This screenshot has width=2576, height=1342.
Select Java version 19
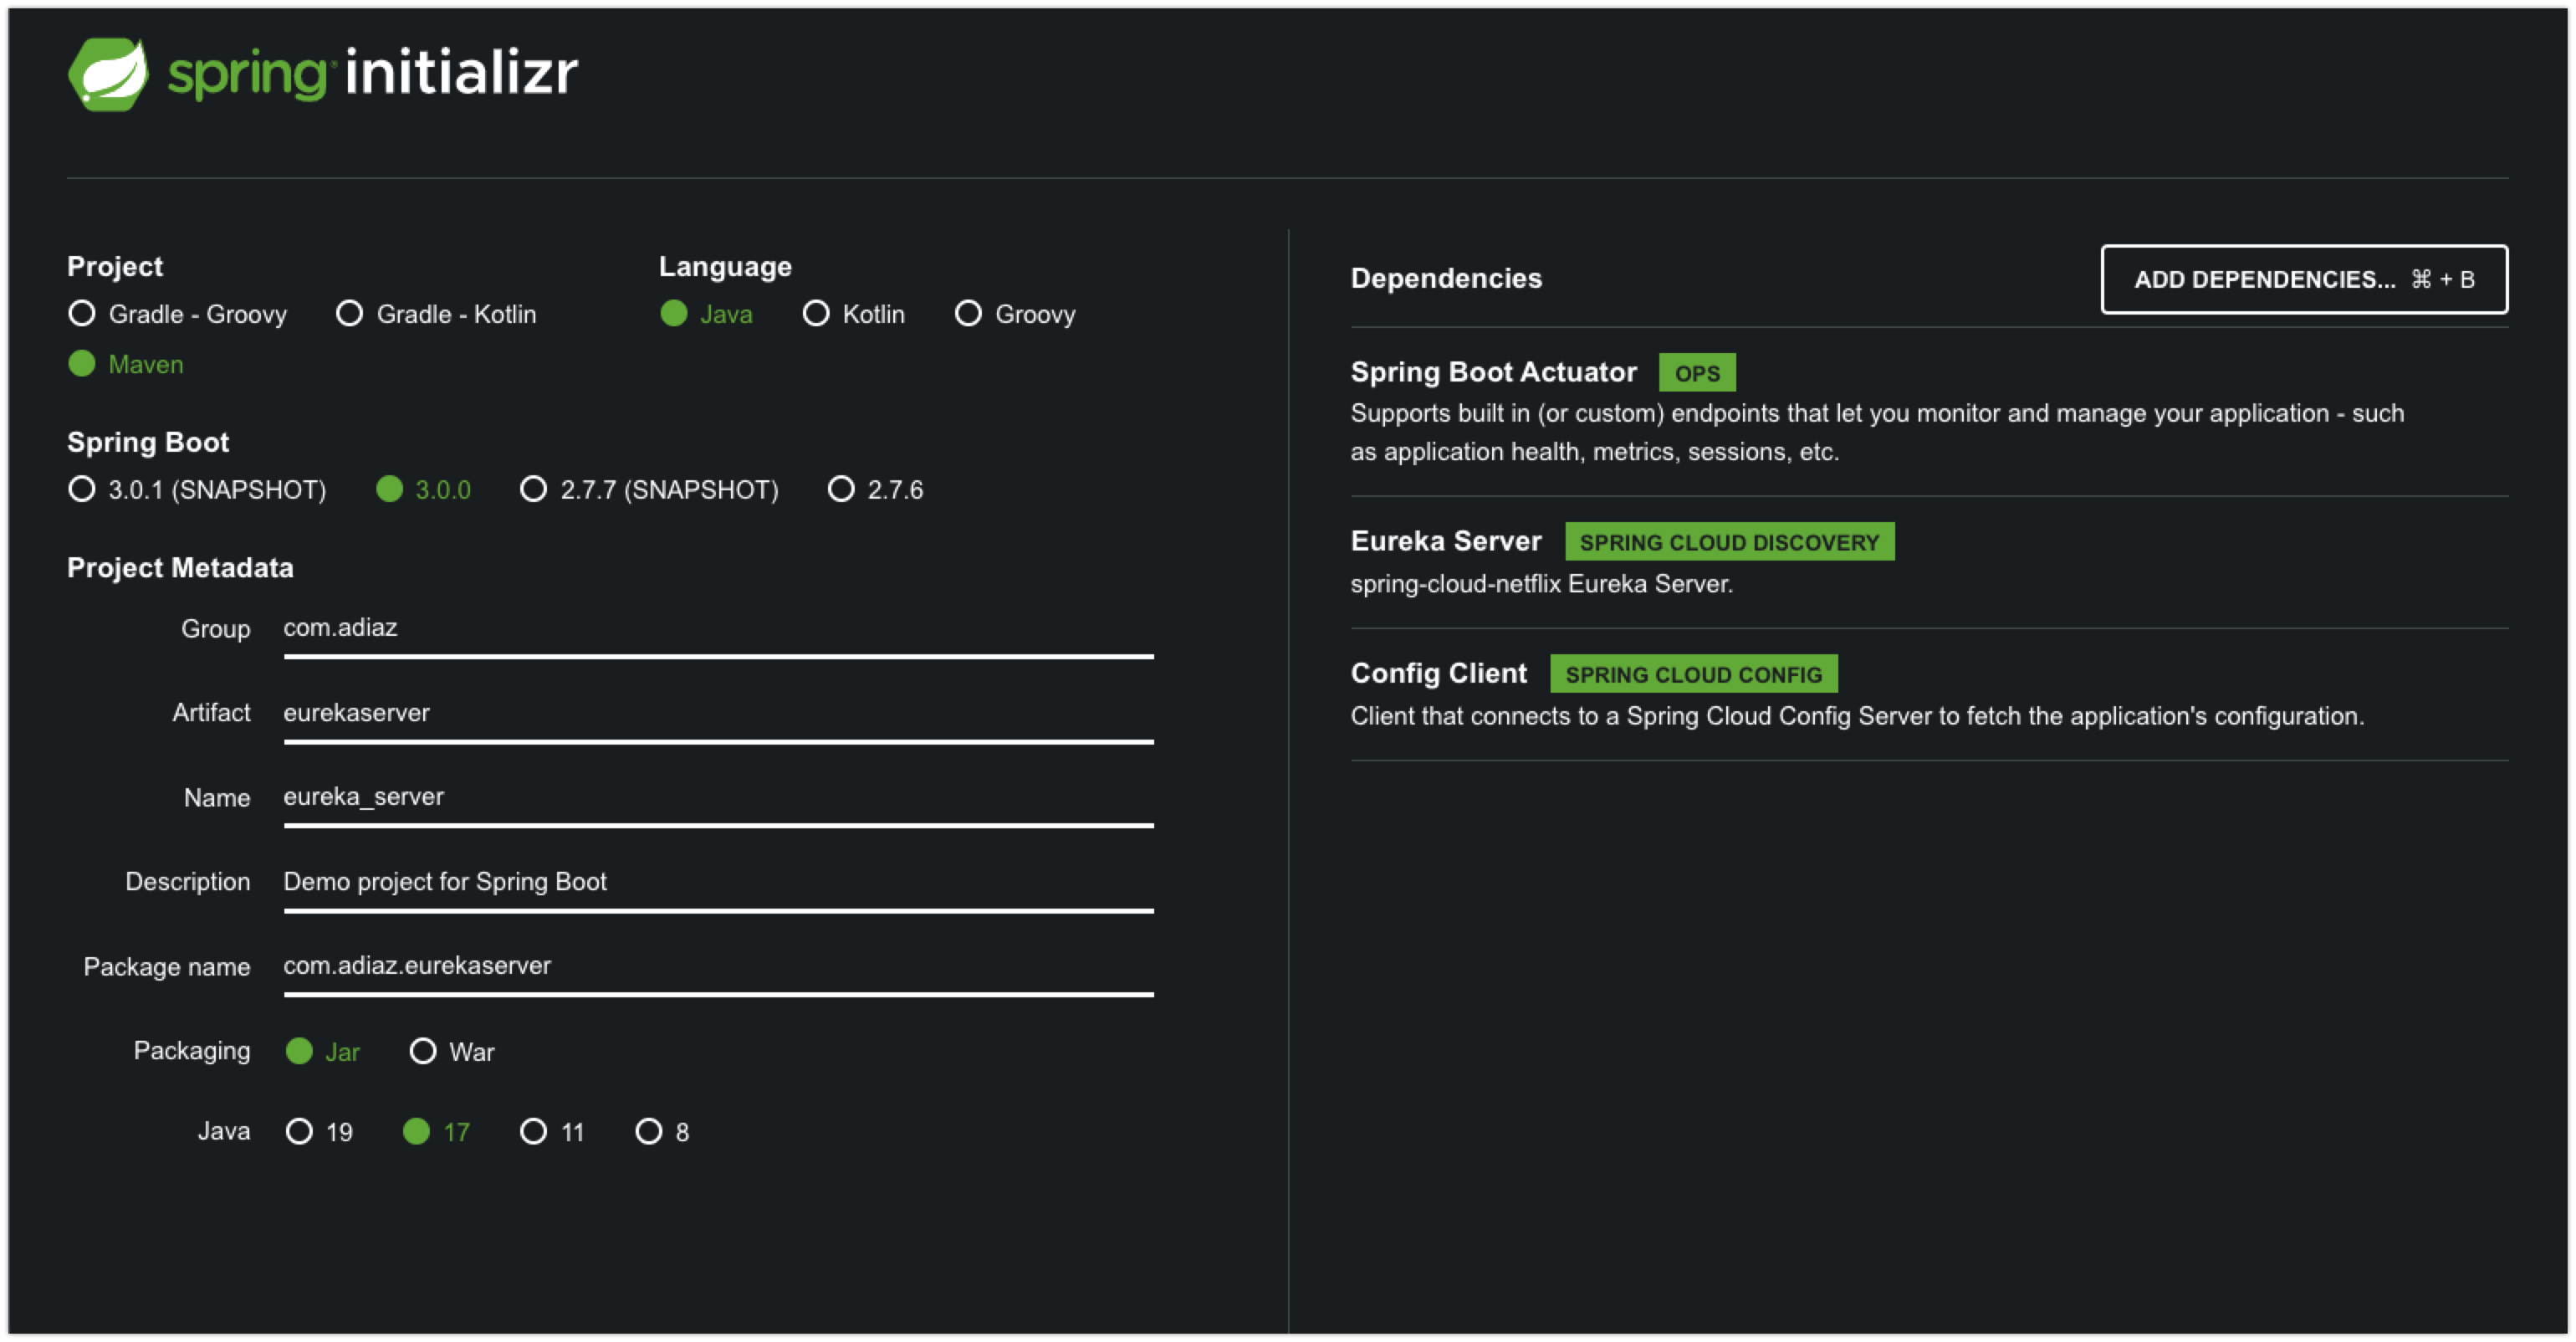click(x=320, y=1132)
